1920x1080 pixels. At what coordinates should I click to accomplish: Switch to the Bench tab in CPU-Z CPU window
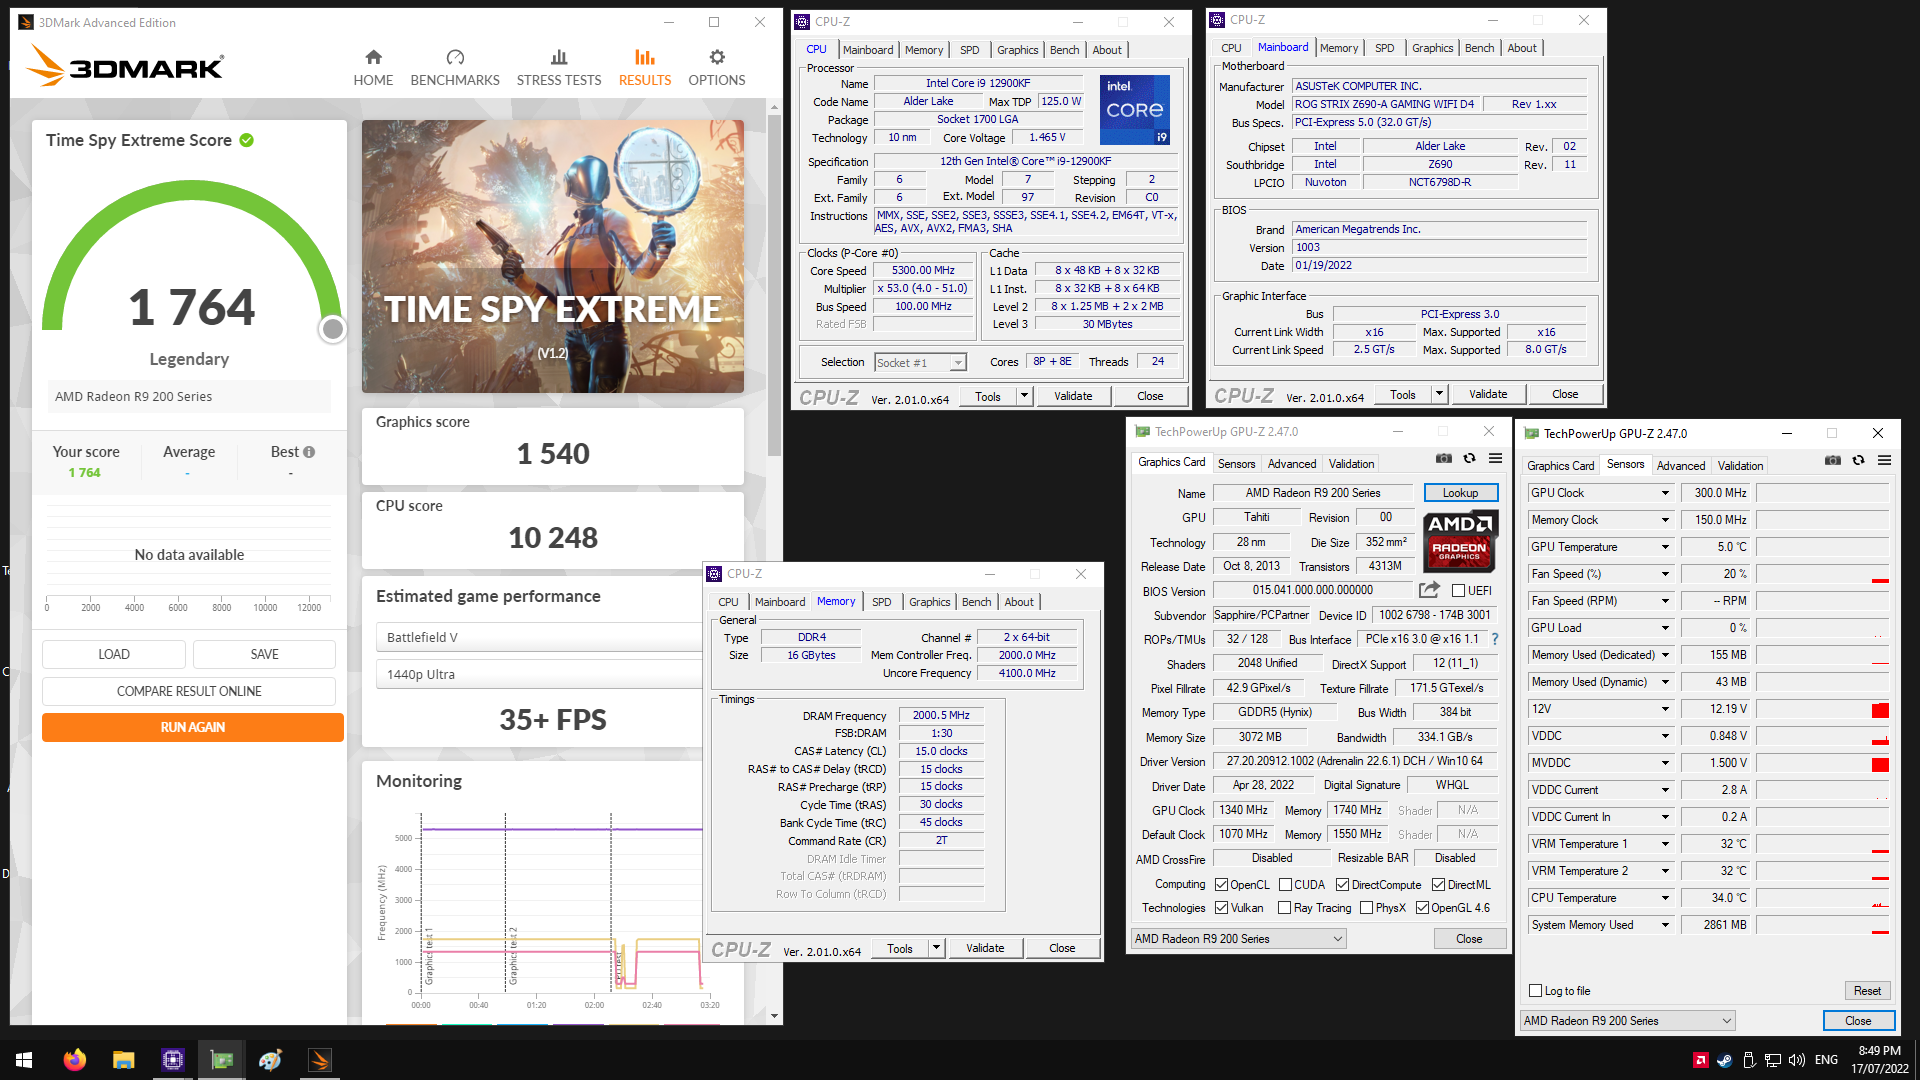point(1064,50)
